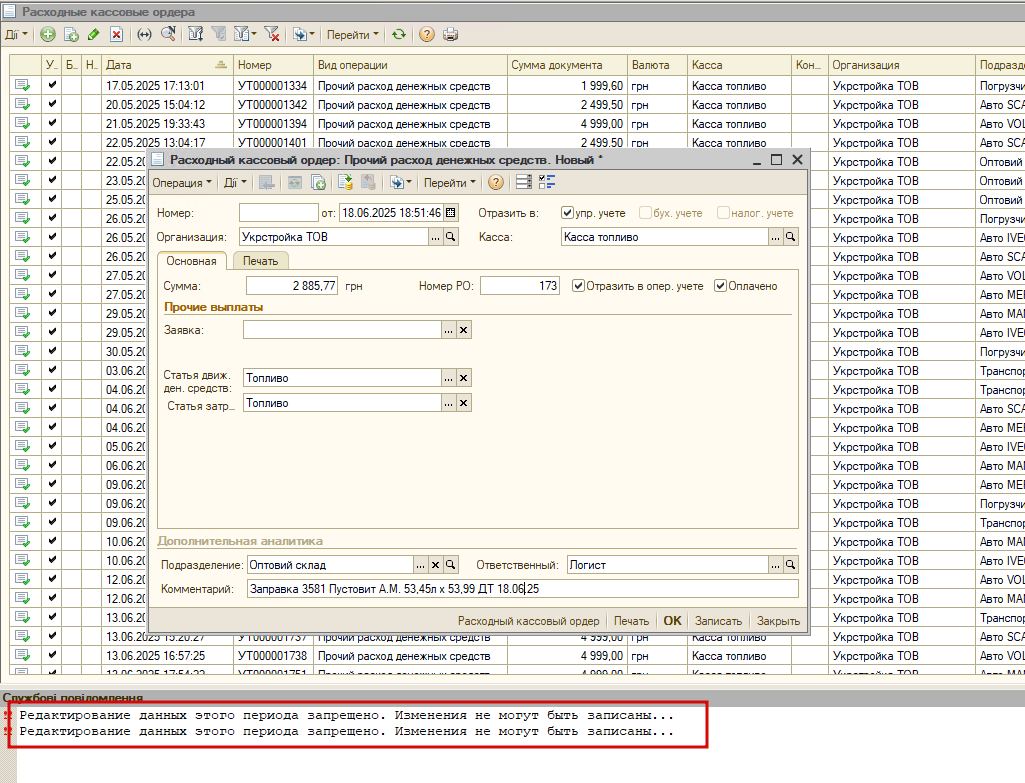Image resolution: width=1025 pixels, height=783 pixels.
Task: Open the filter and sort settings icon
Action: [x=195, y=35]
